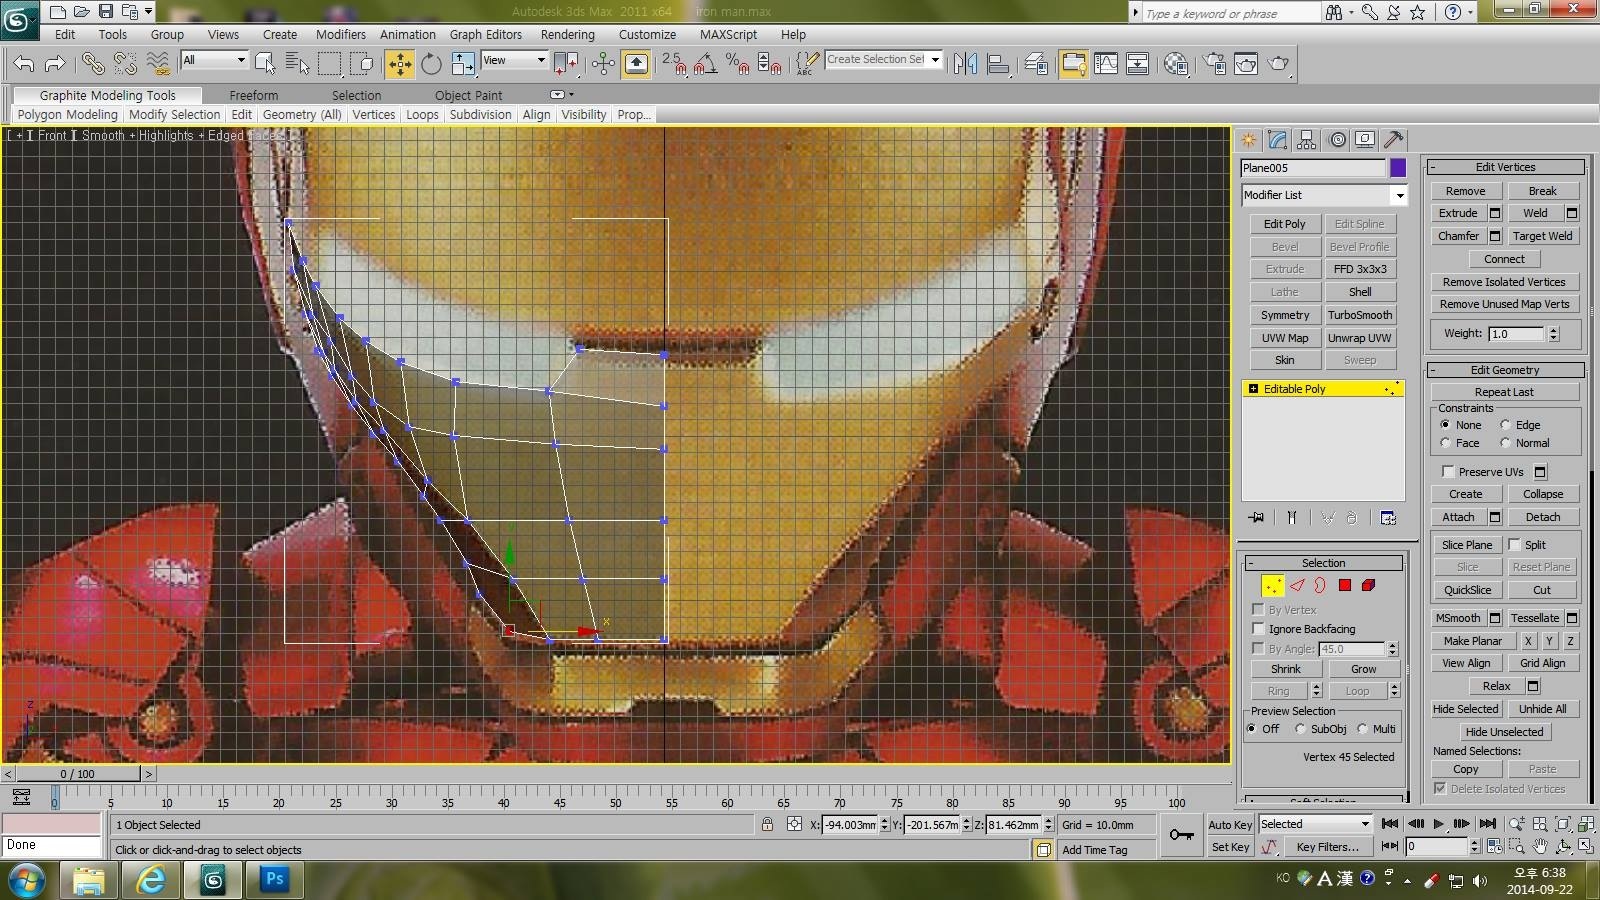This screenshot has height=900, width=1600.
Task: Collapse the Edit Geometry rollout
Action: pyautogui.click(x=1434, y=370)
